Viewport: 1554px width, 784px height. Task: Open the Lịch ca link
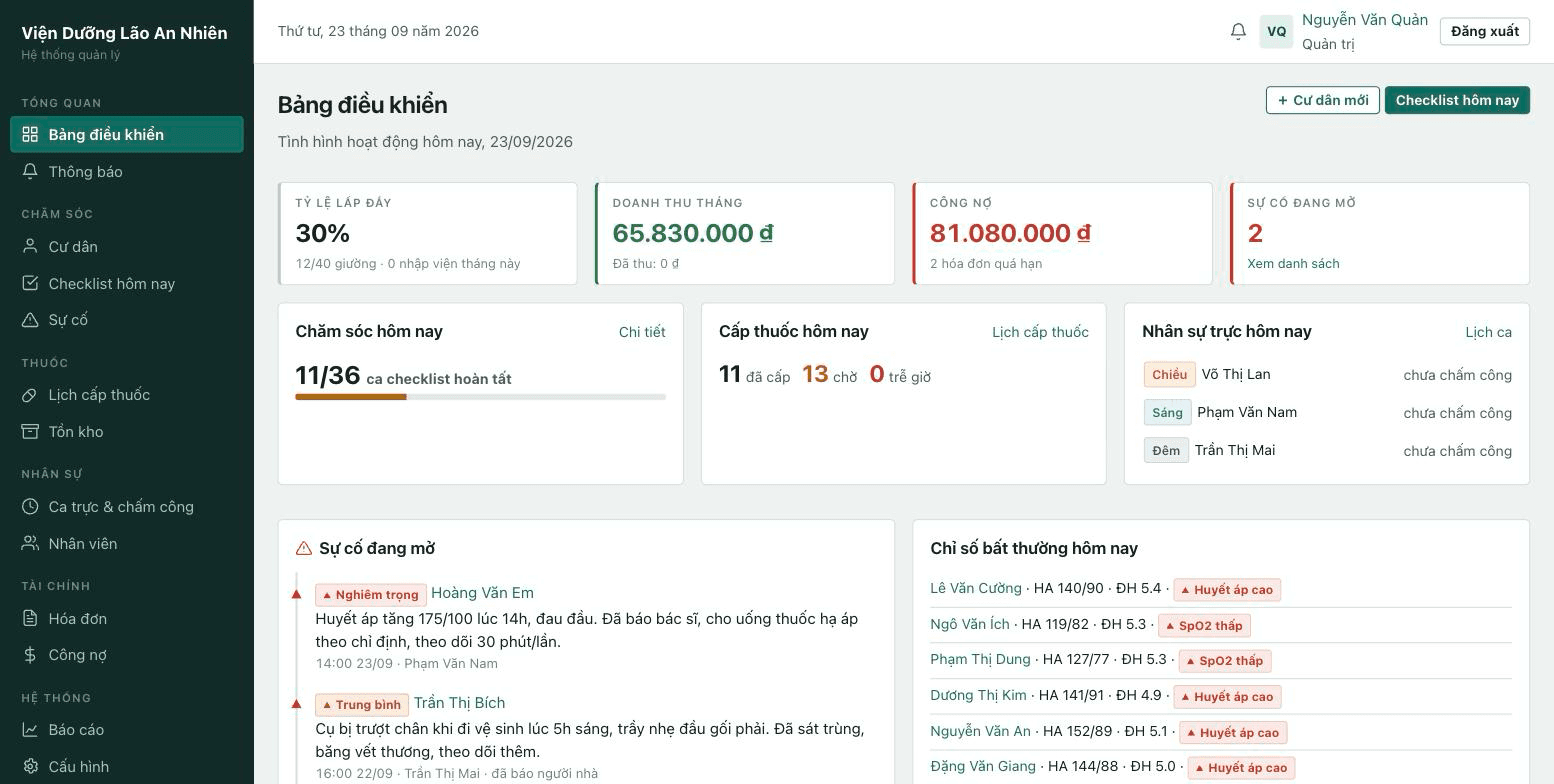(x=1488, y=332)
